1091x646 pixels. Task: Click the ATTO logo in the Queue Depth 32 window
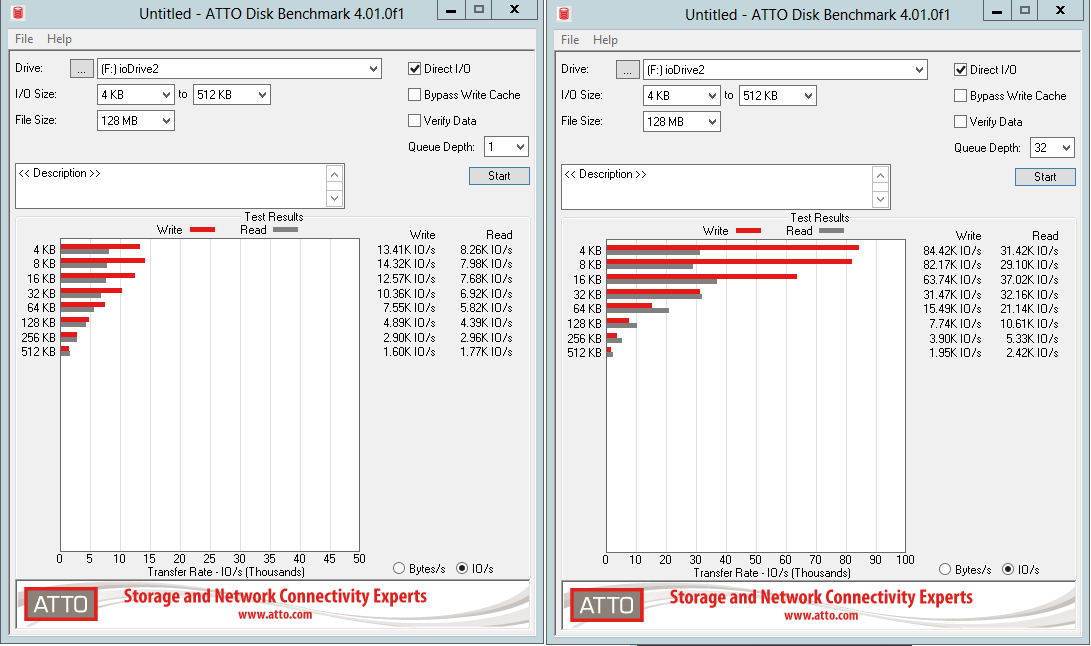[607, 605]
